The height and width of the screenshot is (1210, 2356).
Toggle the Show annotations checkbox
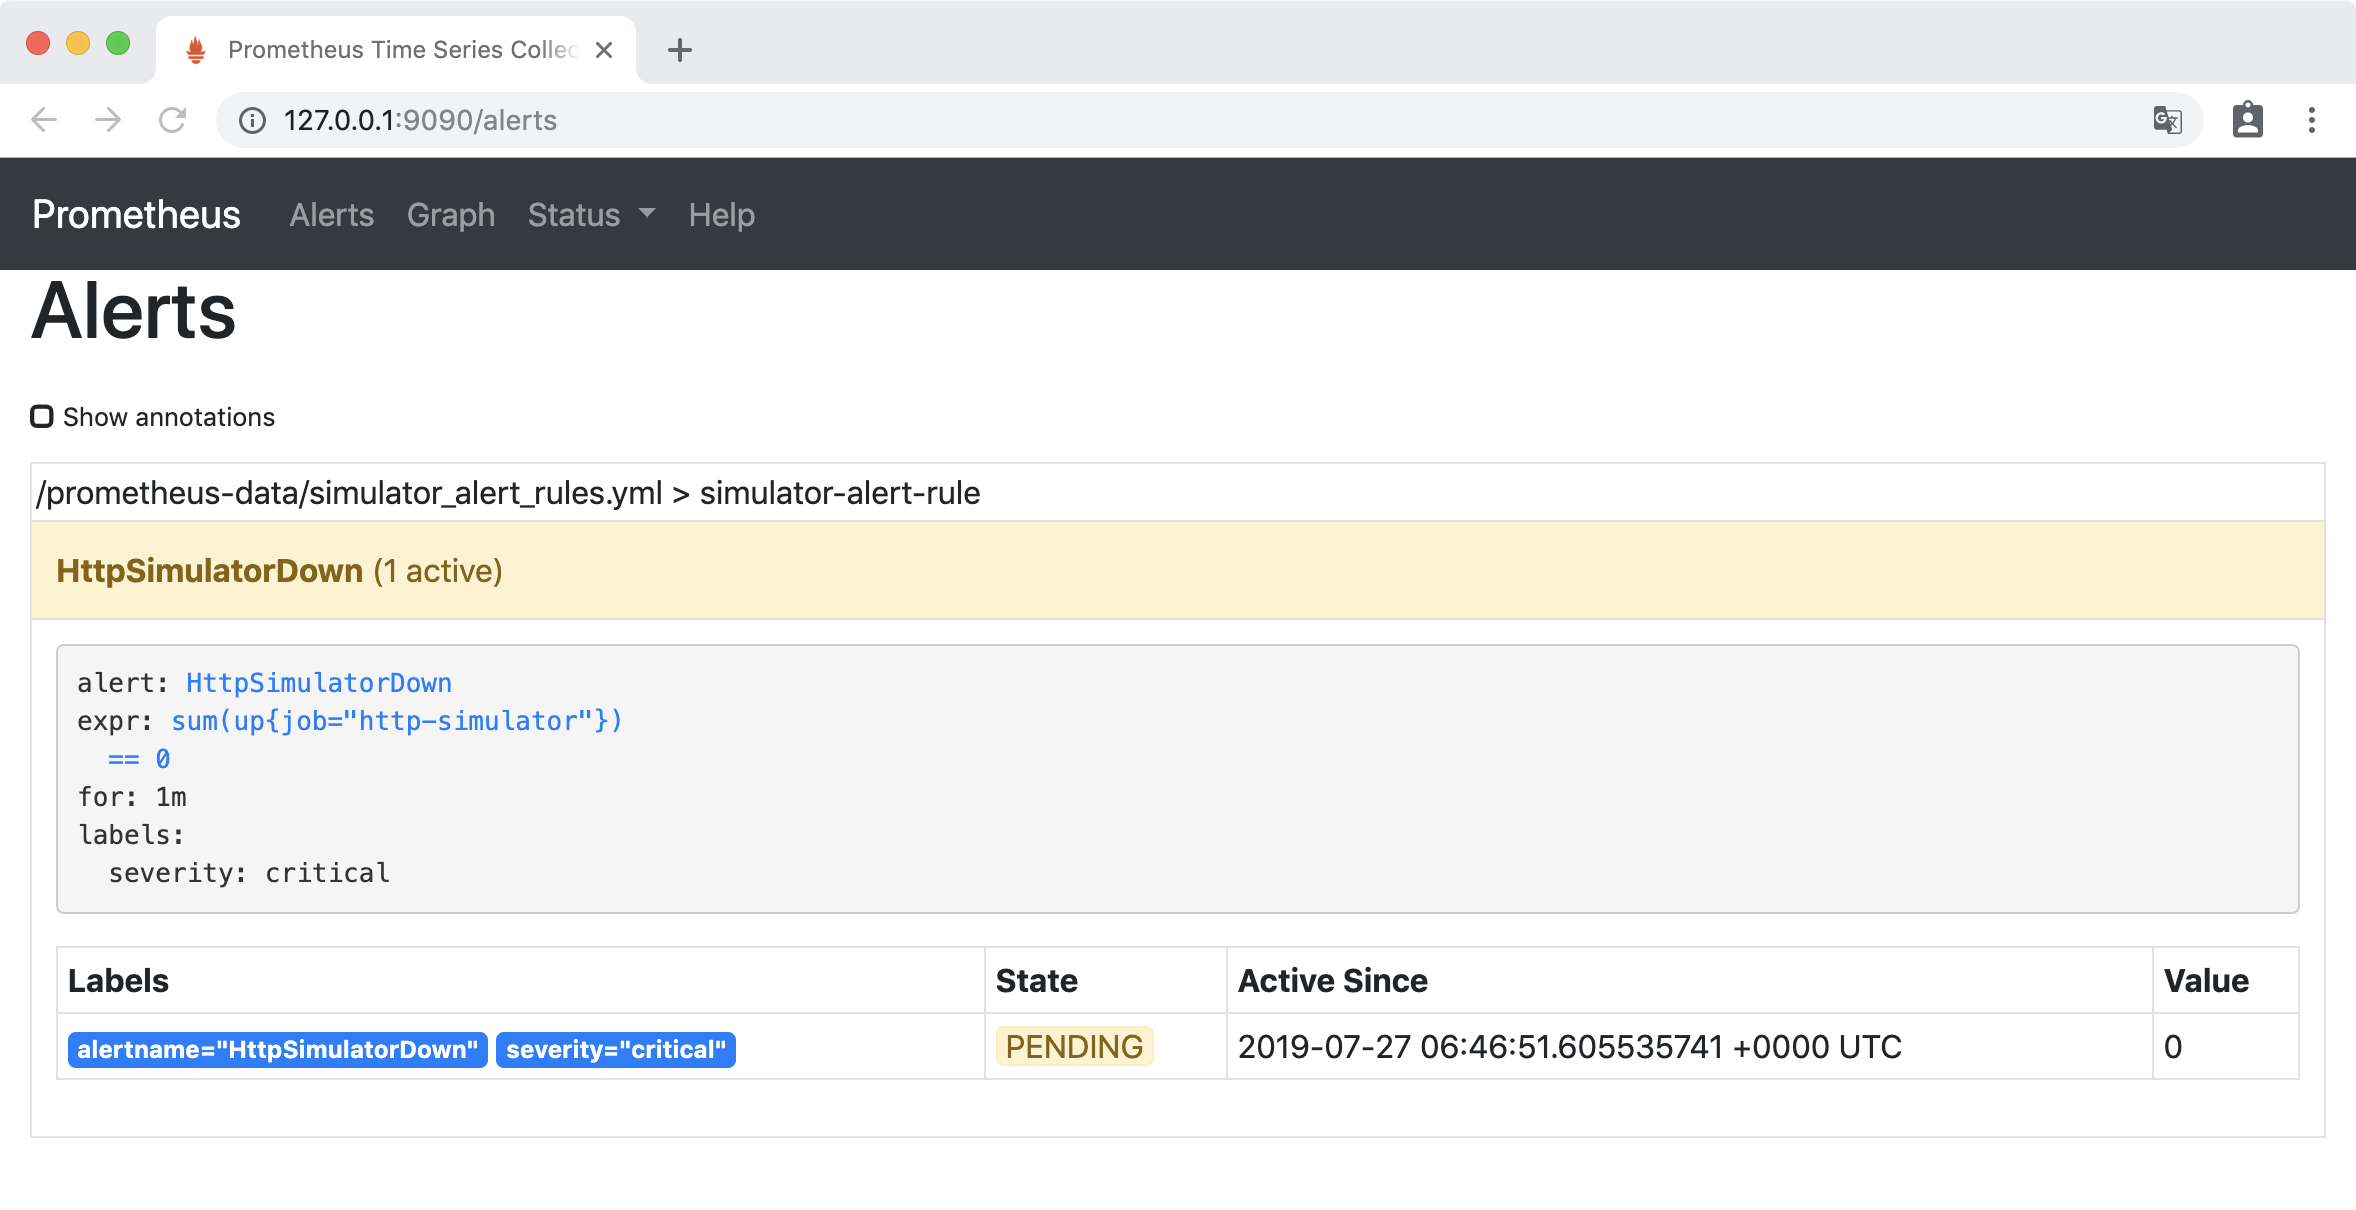(42, 416)
